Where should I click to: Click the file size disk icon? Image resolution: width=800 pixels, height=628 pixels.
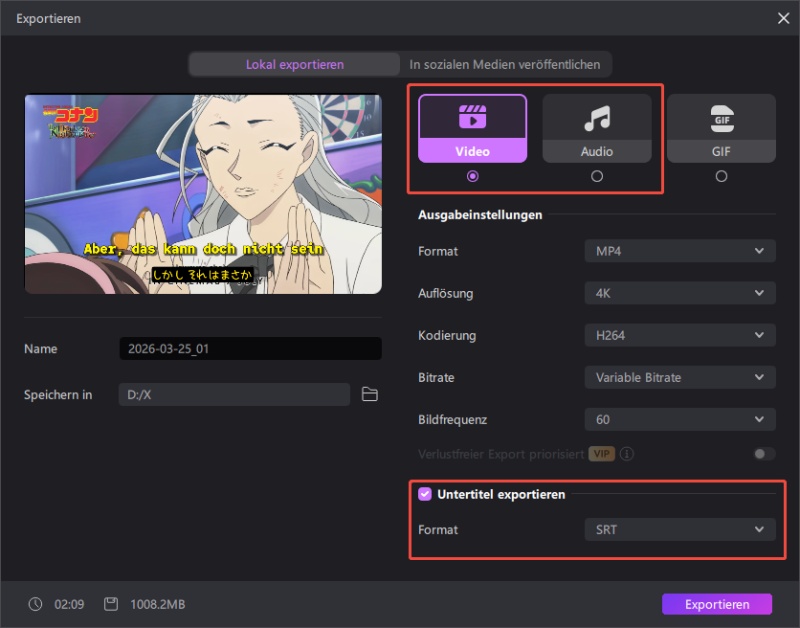coord(111,604)
